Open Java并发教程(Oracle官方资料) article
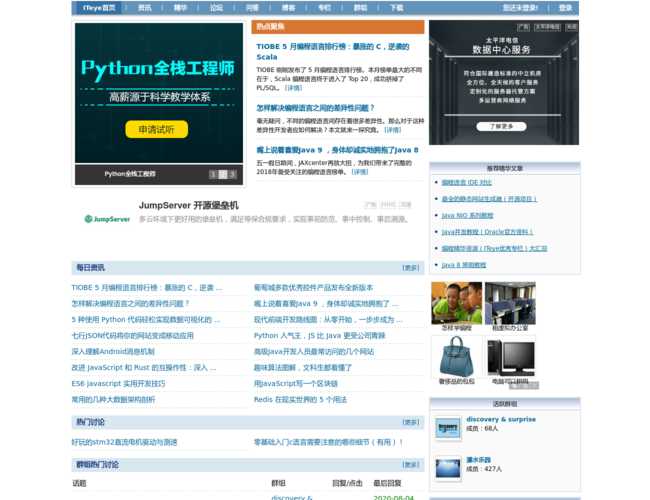 click(x=487, y=232)
